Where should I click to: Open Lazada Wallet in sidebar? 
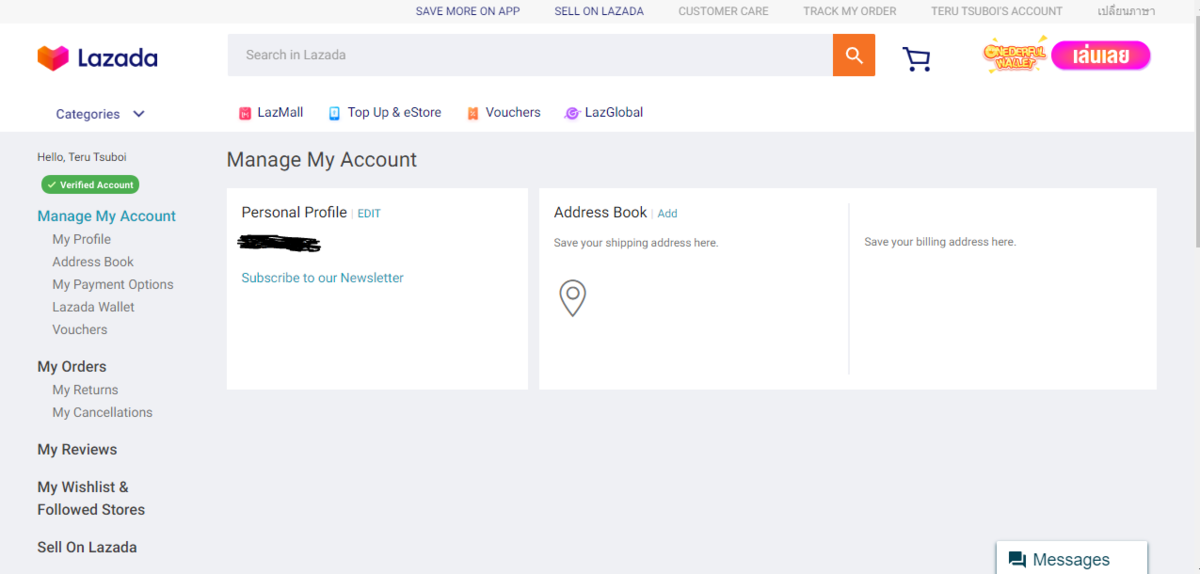[x=93, y=307]
